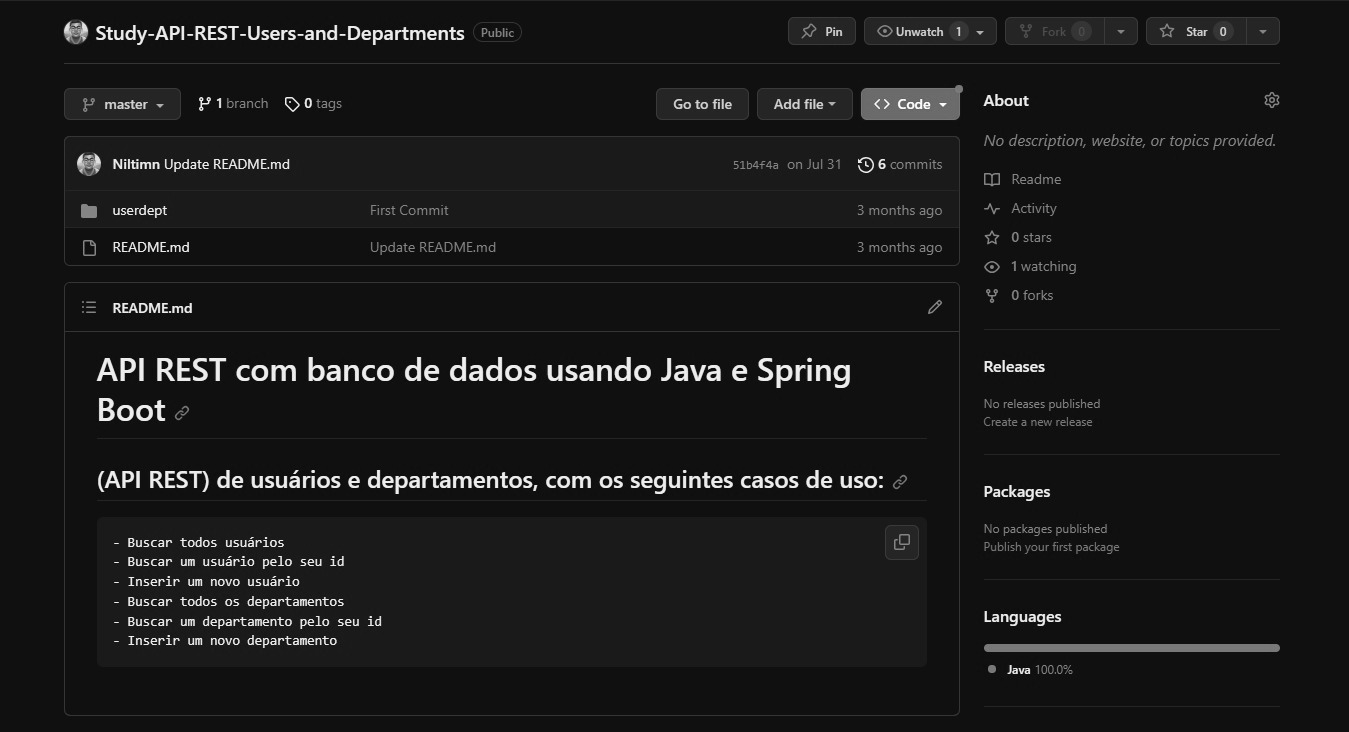Click the Java language progress bar

pyautogui.click(x=1131, y=648)
